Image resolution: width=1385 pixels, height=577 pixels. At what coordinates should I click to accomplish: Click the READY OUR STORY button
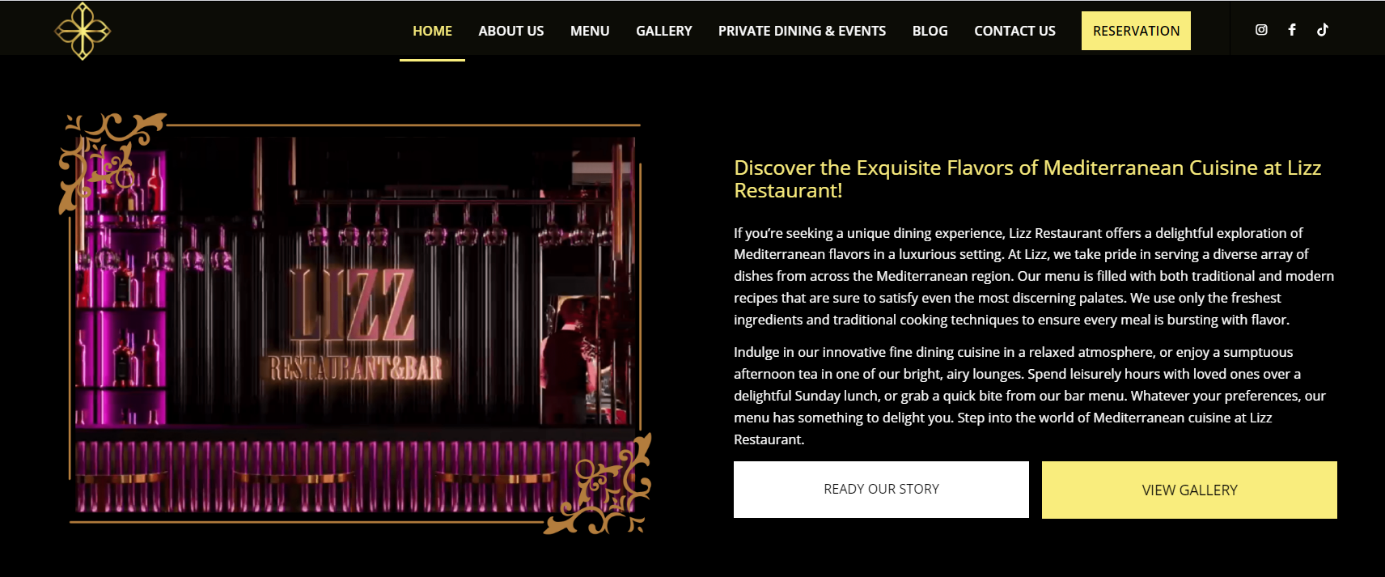[881, 489]
